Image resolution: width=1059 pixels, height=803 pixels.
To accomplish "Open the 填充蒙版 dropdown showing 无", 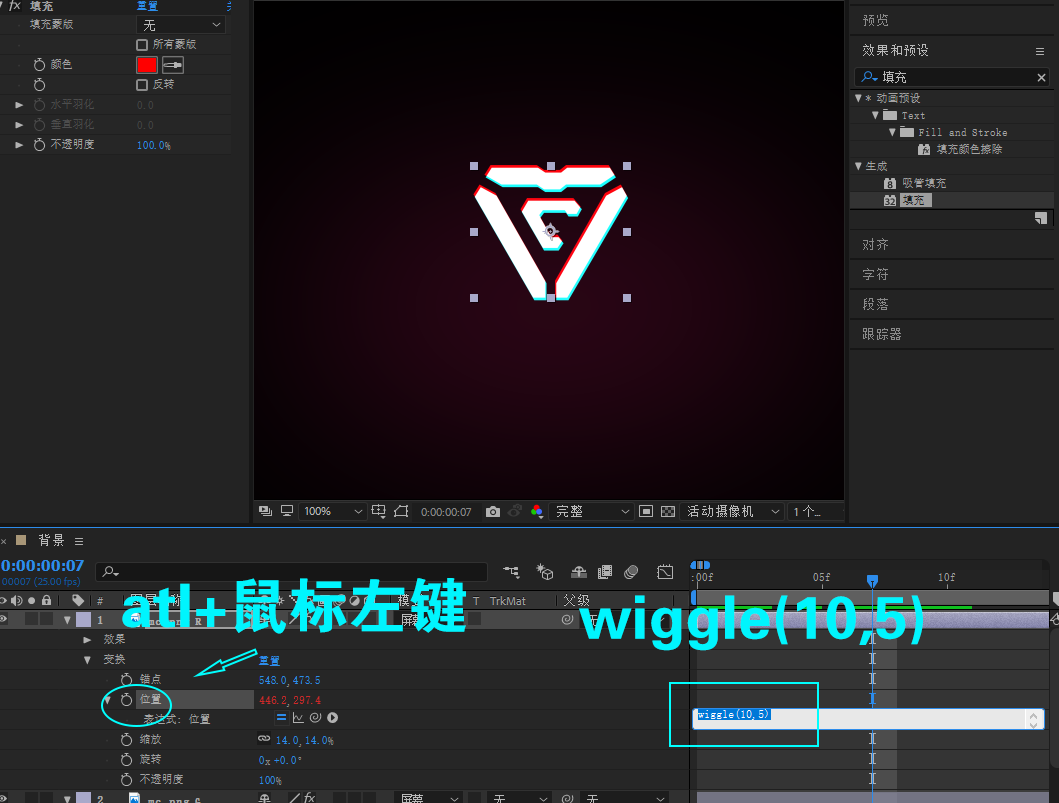I will coord(180,24).
